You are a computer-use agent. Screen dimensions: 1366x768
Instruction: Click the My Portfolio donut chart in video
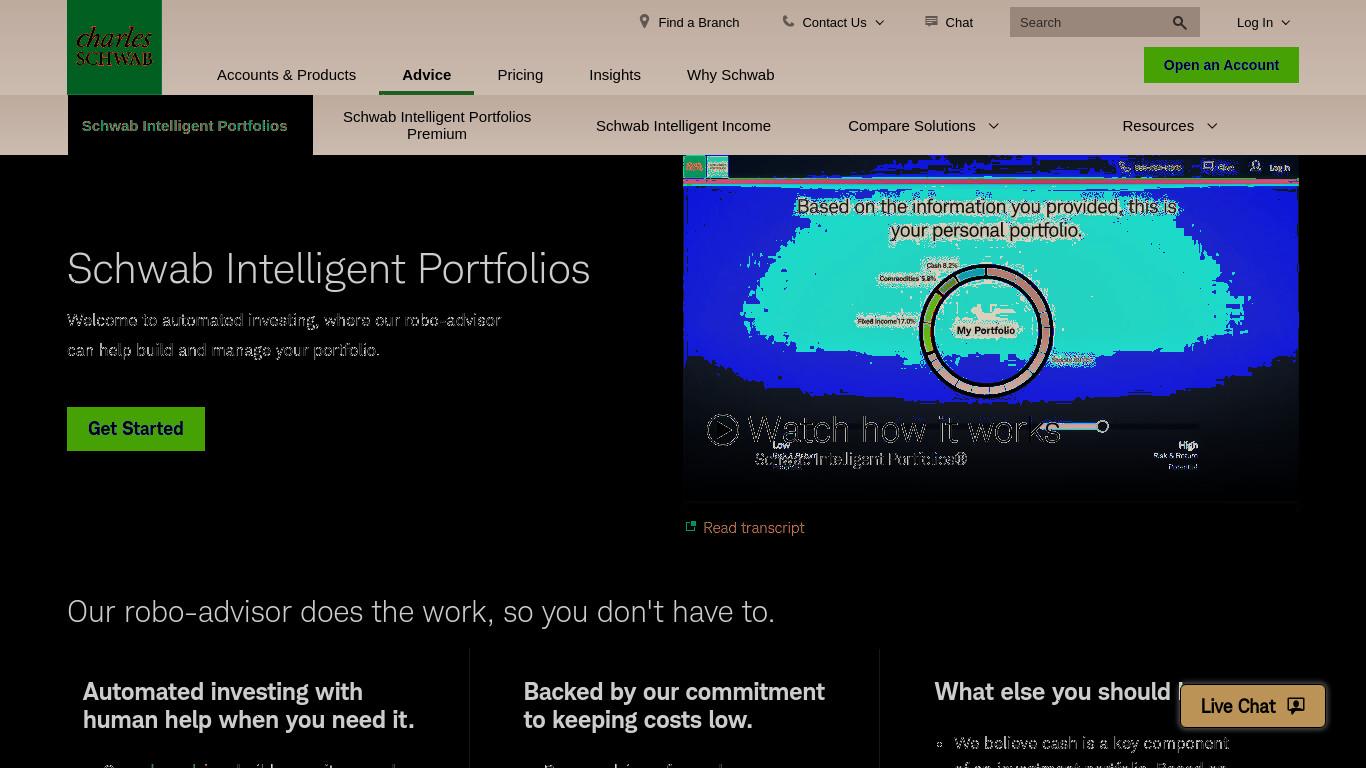(986, 330)
